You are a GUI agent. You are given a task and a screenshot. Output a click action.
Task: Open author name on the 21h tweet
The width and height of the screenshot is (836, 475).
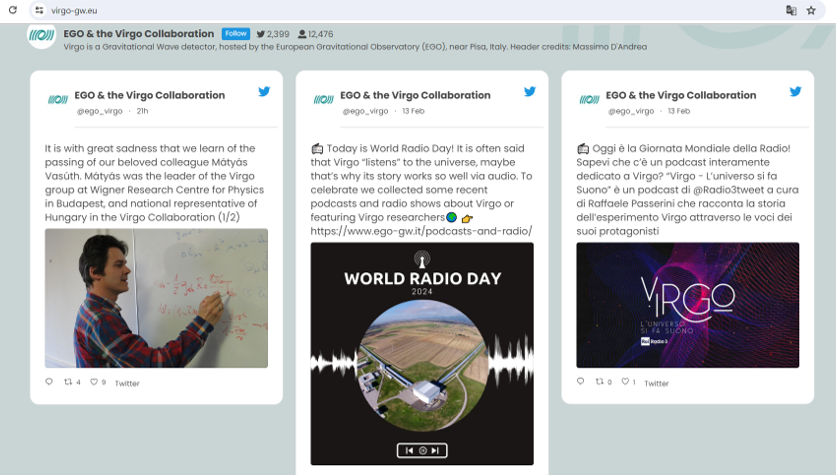(x=150, y=95)
